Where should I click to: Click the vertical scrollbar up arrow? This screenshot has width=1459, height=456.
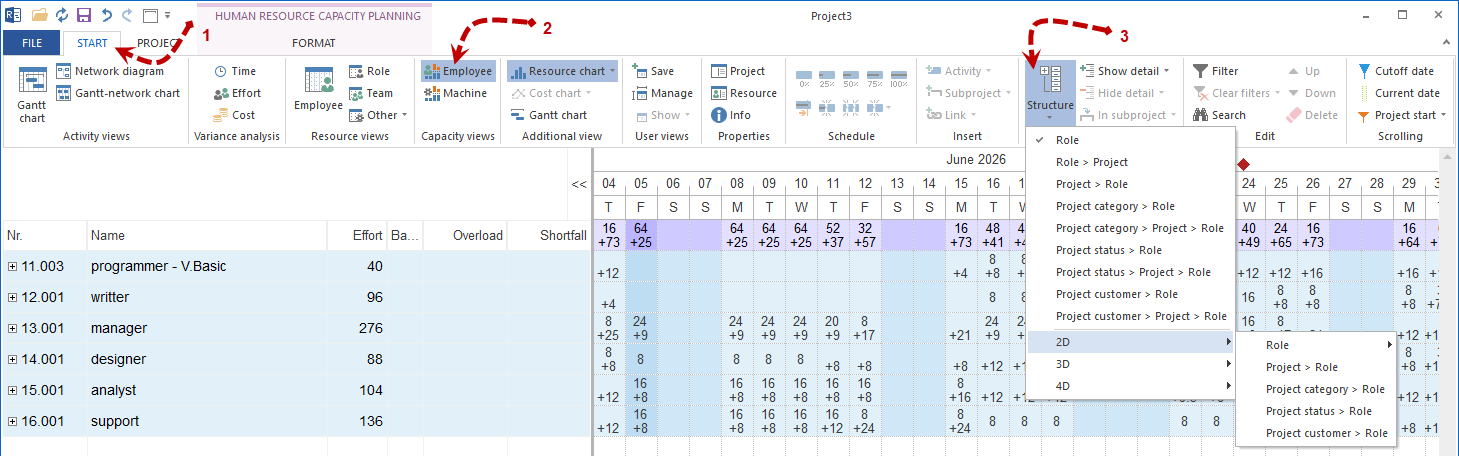tap(1449, 158)
